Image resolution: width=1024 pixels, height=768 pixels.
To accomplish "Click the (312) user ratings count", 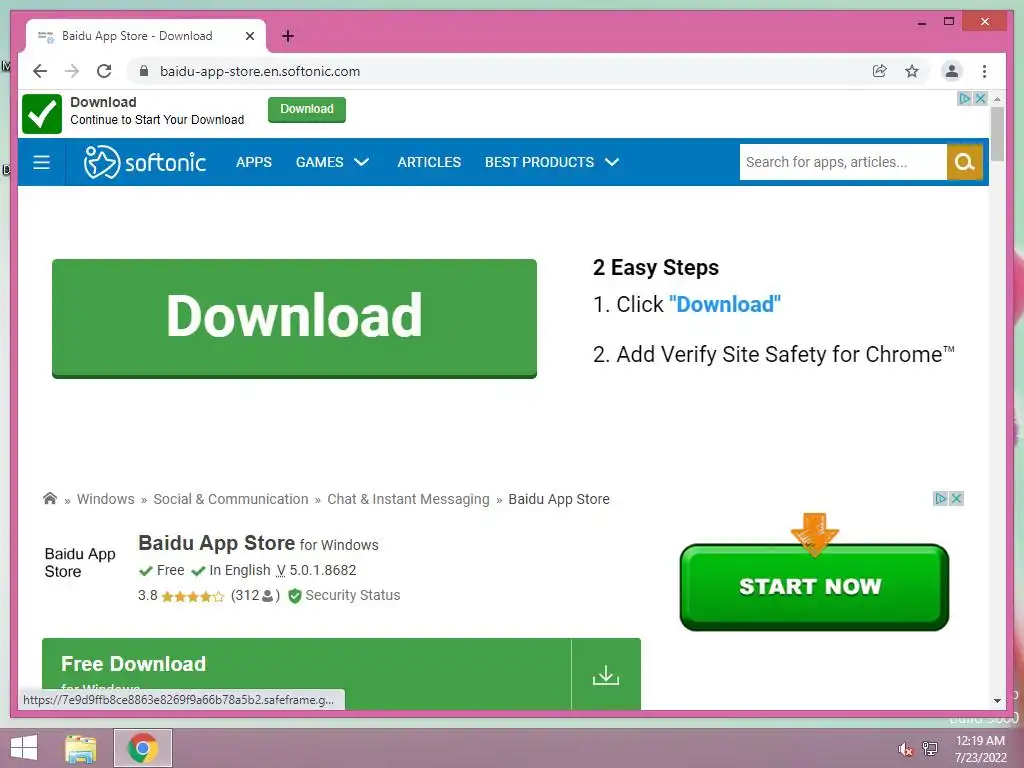I will (255, 596).
